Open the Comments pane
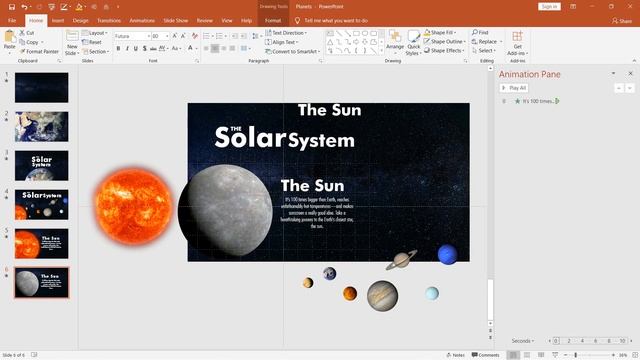The width and height of the screenshot is (640, 360). click(x=485, y=355)
